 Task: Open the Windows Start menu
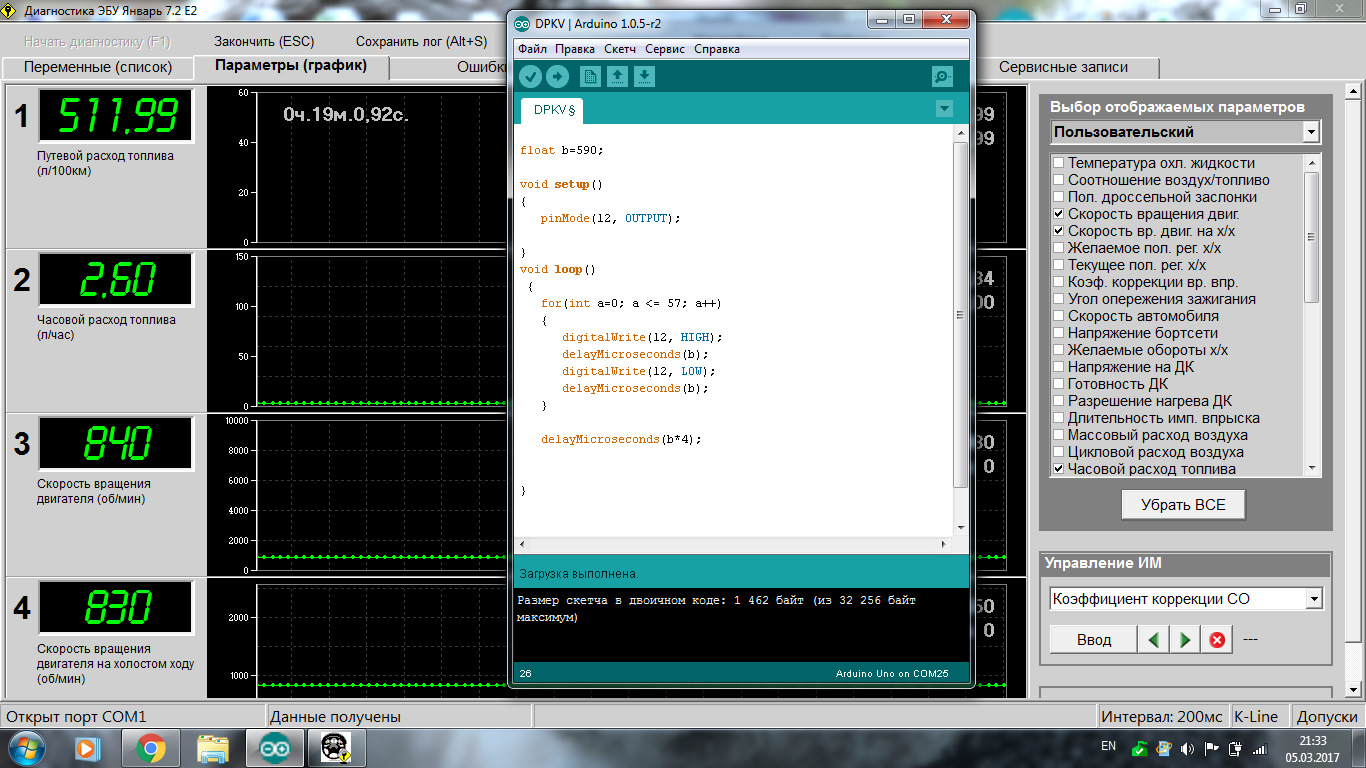click(x=27, y=748)
